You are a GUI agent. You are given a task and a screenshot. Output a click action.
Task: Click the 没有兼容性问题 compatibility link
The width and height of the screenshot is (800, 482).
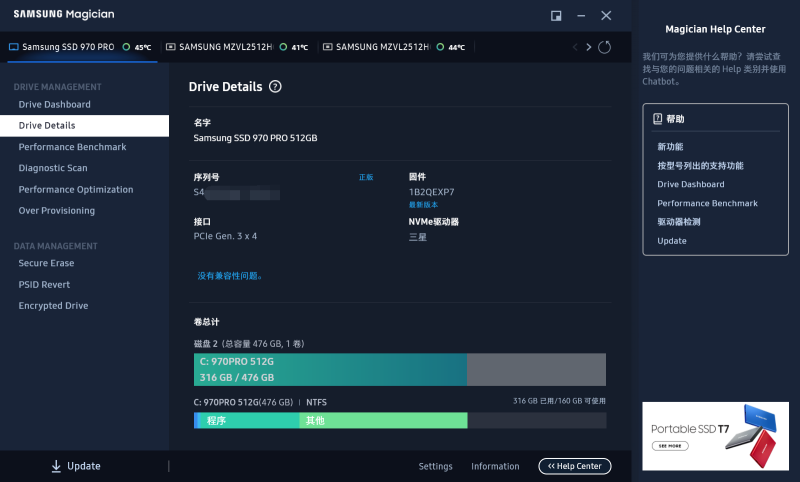point(230,276)
